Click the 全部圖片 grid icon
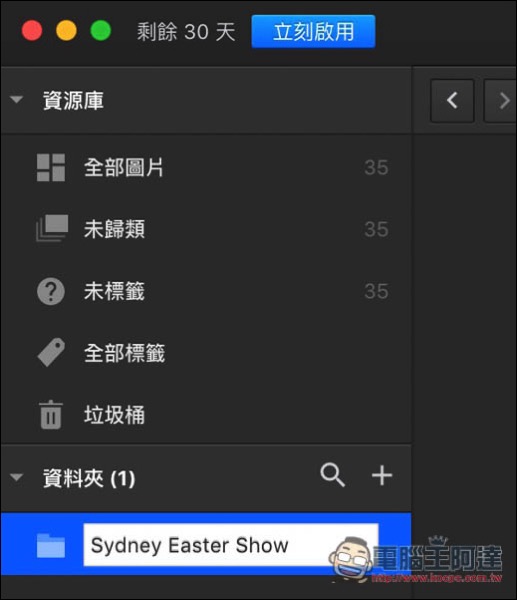The width and height of the screenshot is (517, 600). pyautogui.click(x=51, y=167)
